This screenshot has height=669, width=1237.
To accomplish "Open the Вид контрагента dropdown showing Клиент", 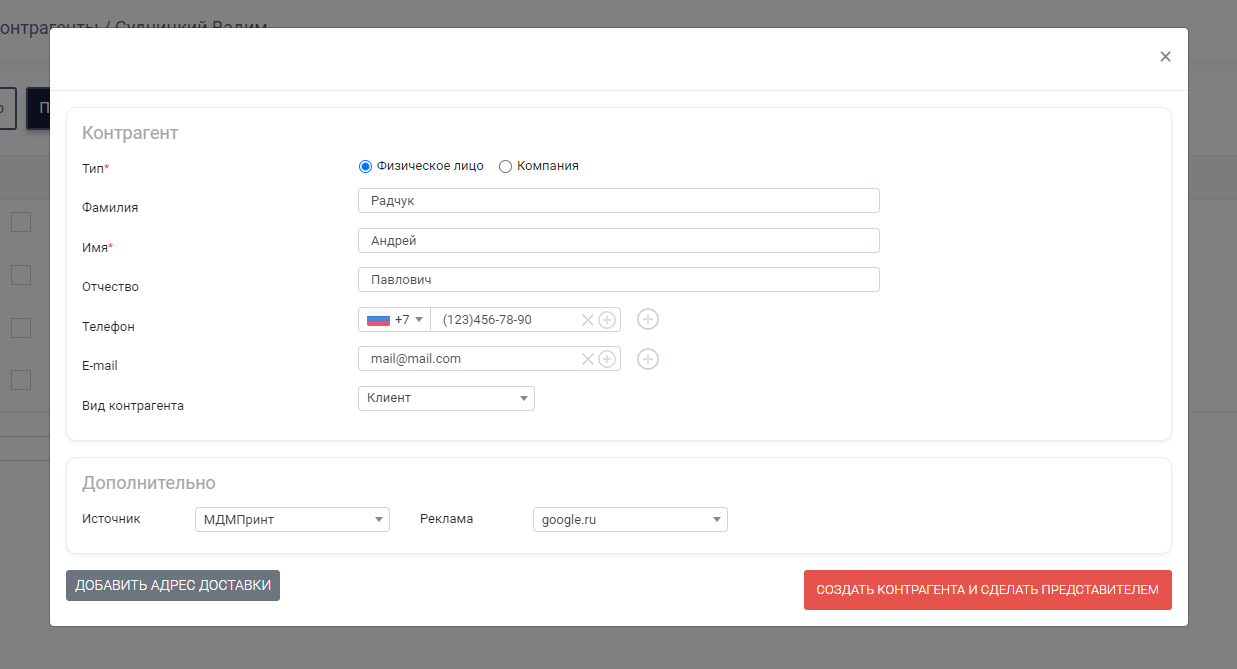I will point(446,398).
